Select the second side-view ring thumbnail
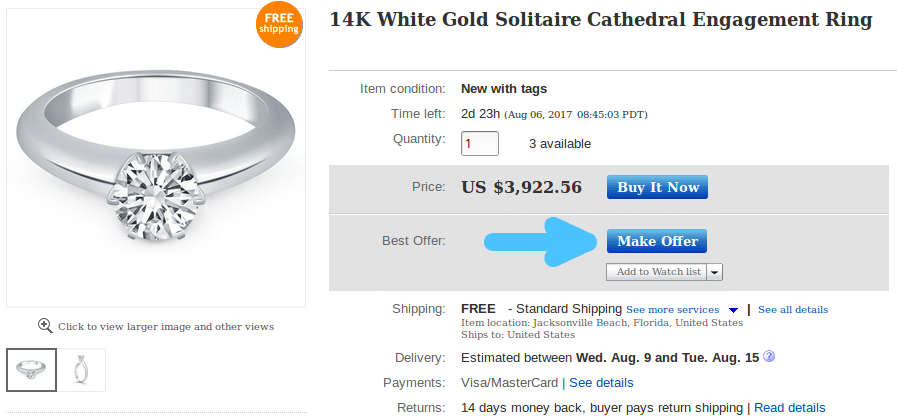The image size is (897, 418). [82, 370]
